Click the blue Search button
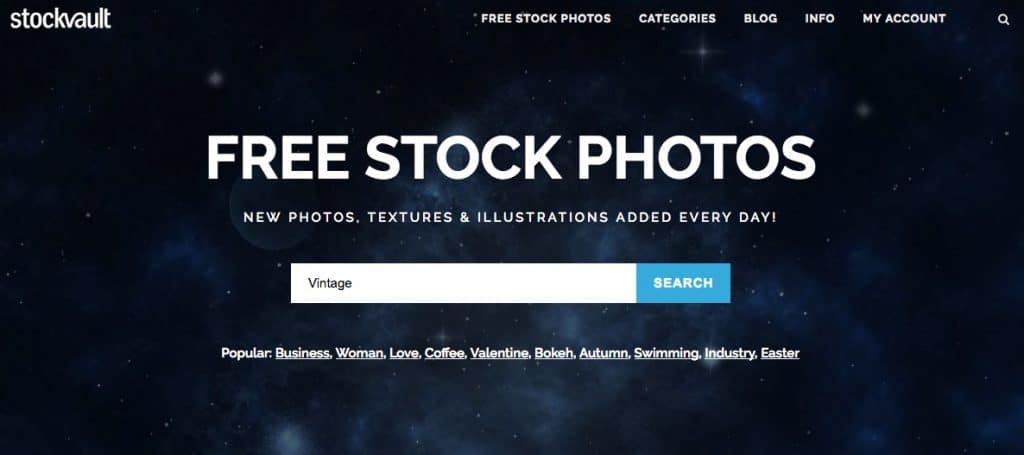 tap(683, 283)
